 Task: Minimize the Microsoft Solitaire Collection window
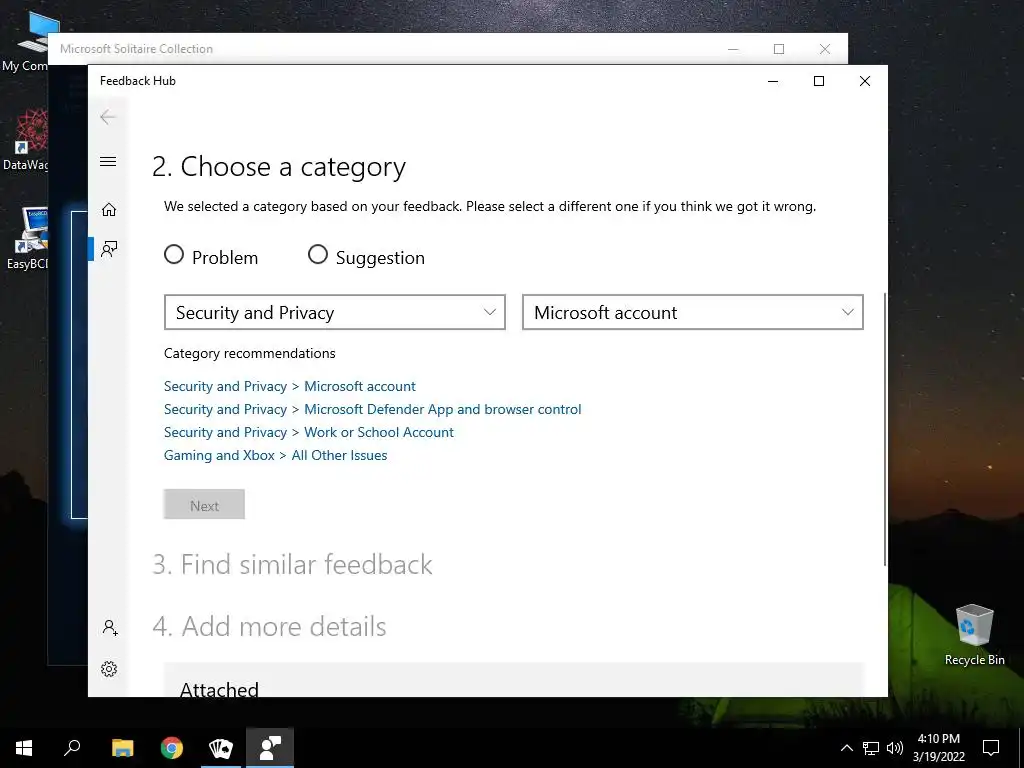[x=733, y=49]
